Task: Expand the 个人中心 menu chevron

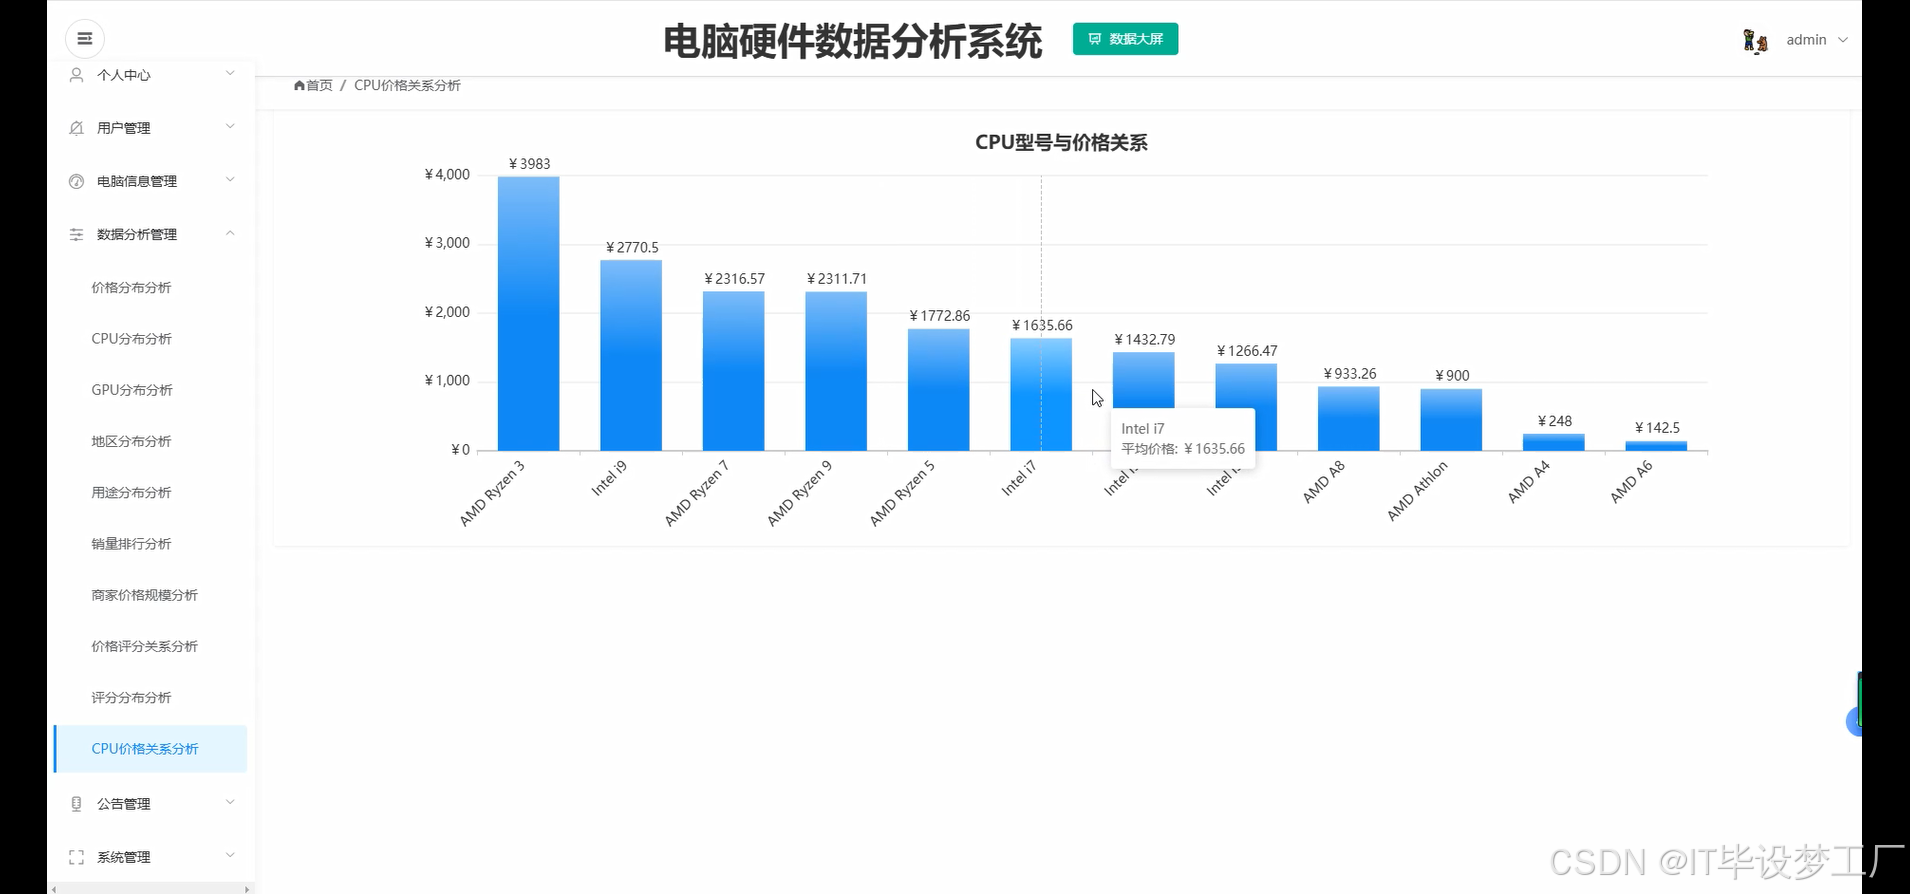Action: click(230, 73)
